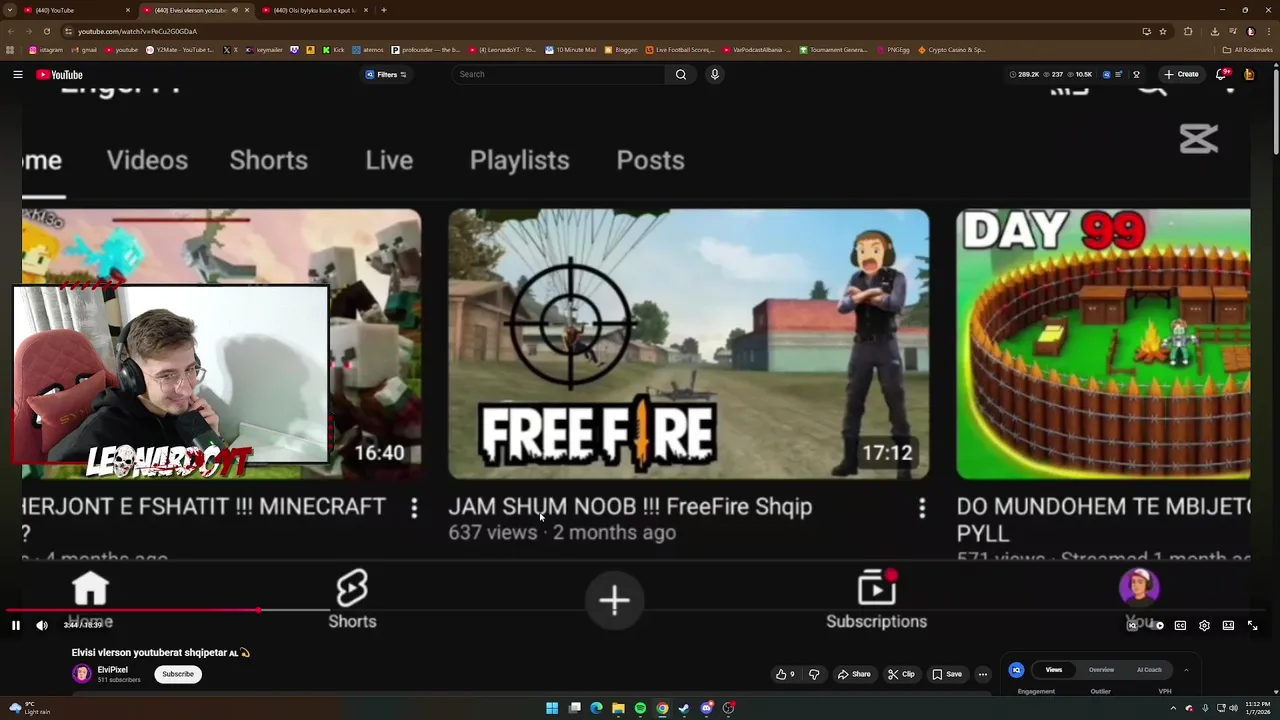The image size is (1280, 720).
Task: Open the notifications bell
Action: 1222,74
